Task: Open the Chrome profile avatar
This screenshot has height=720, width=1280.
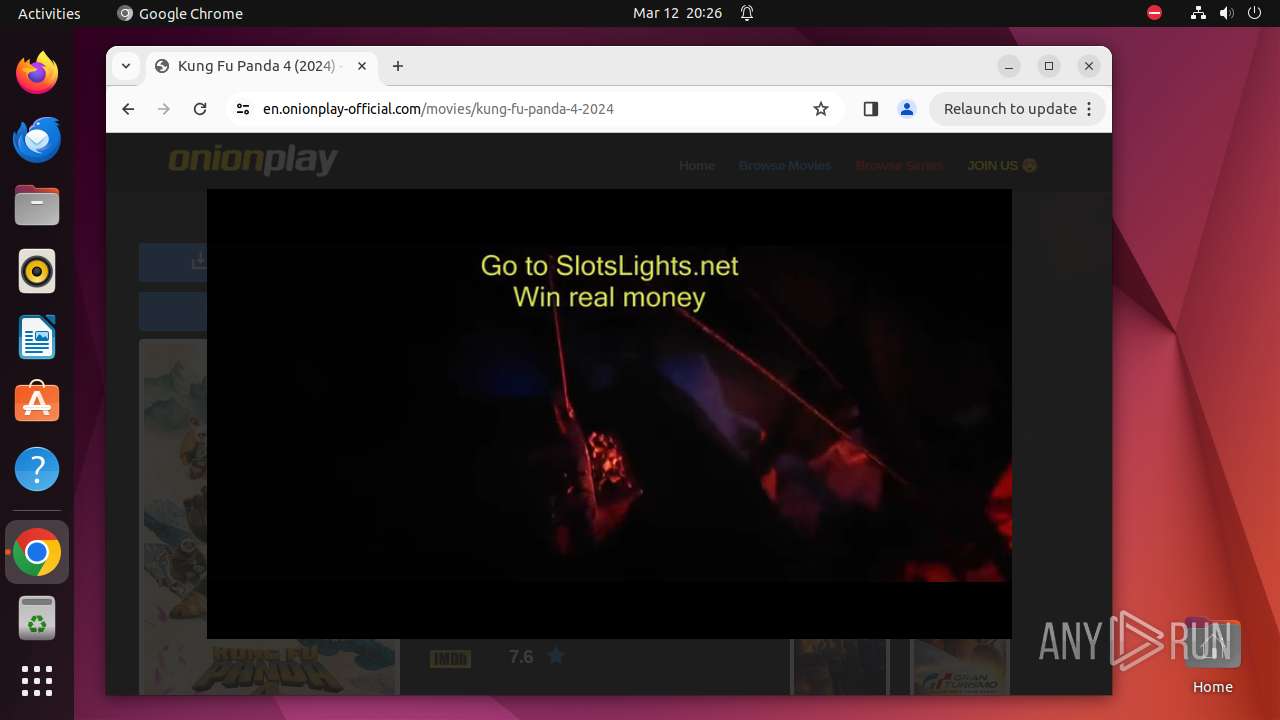Action: click(x=907, y=109)
